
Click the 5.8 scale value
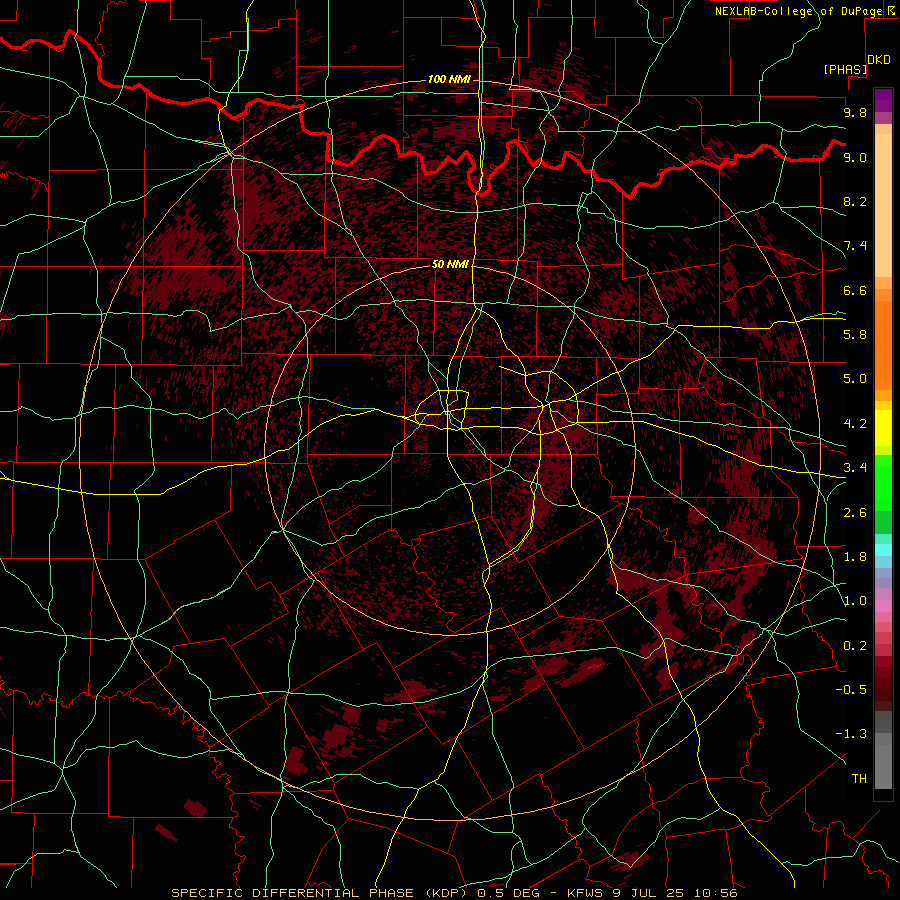click(855, 335)
